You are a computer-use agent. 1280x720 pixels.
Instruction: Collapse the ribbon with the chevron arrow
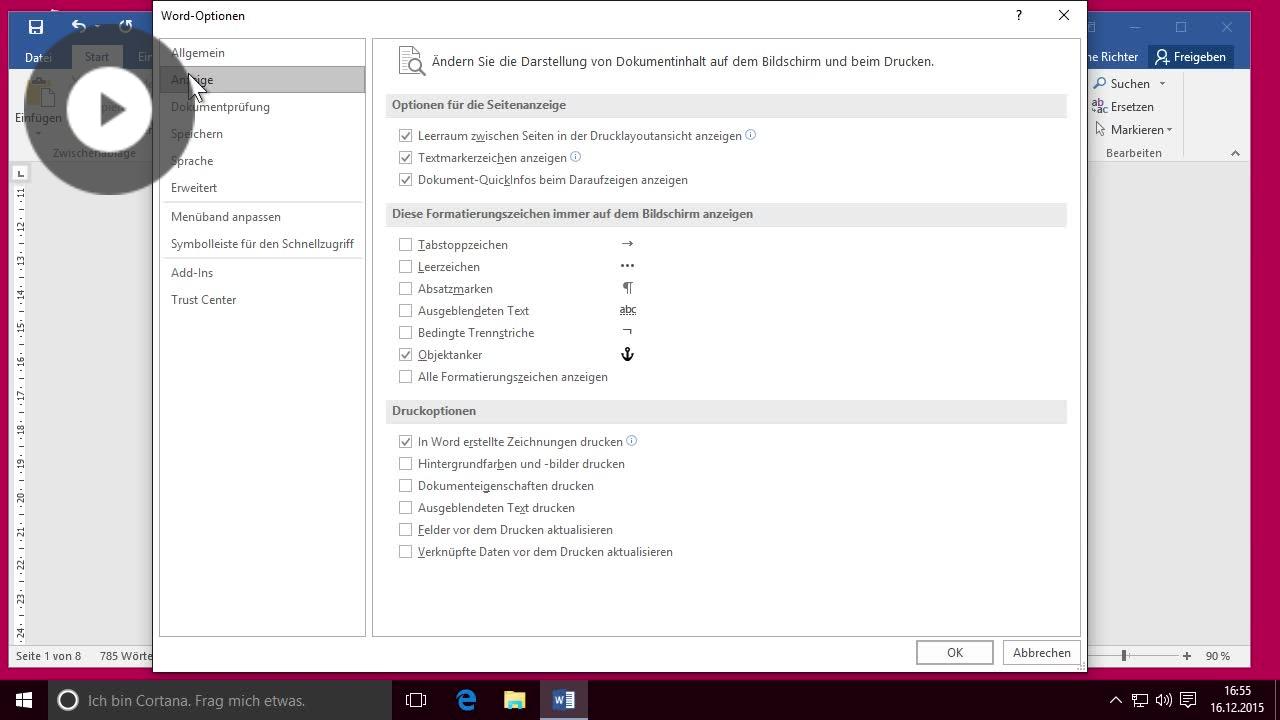(1235, 153)
